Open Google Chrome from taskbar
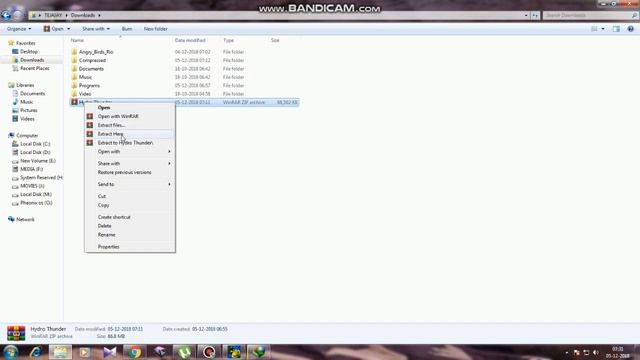Screen dimensions: 640x360 click(x=134, y=352)
